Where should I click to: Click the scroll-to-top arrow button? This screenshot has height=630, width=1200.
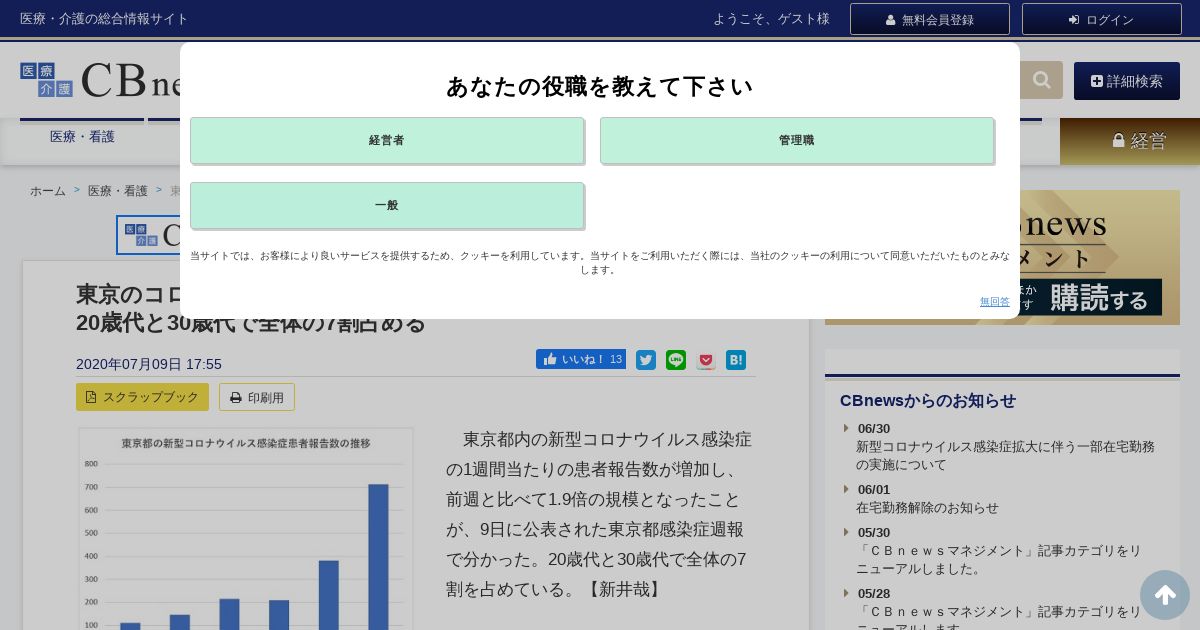coord(1165,595)
